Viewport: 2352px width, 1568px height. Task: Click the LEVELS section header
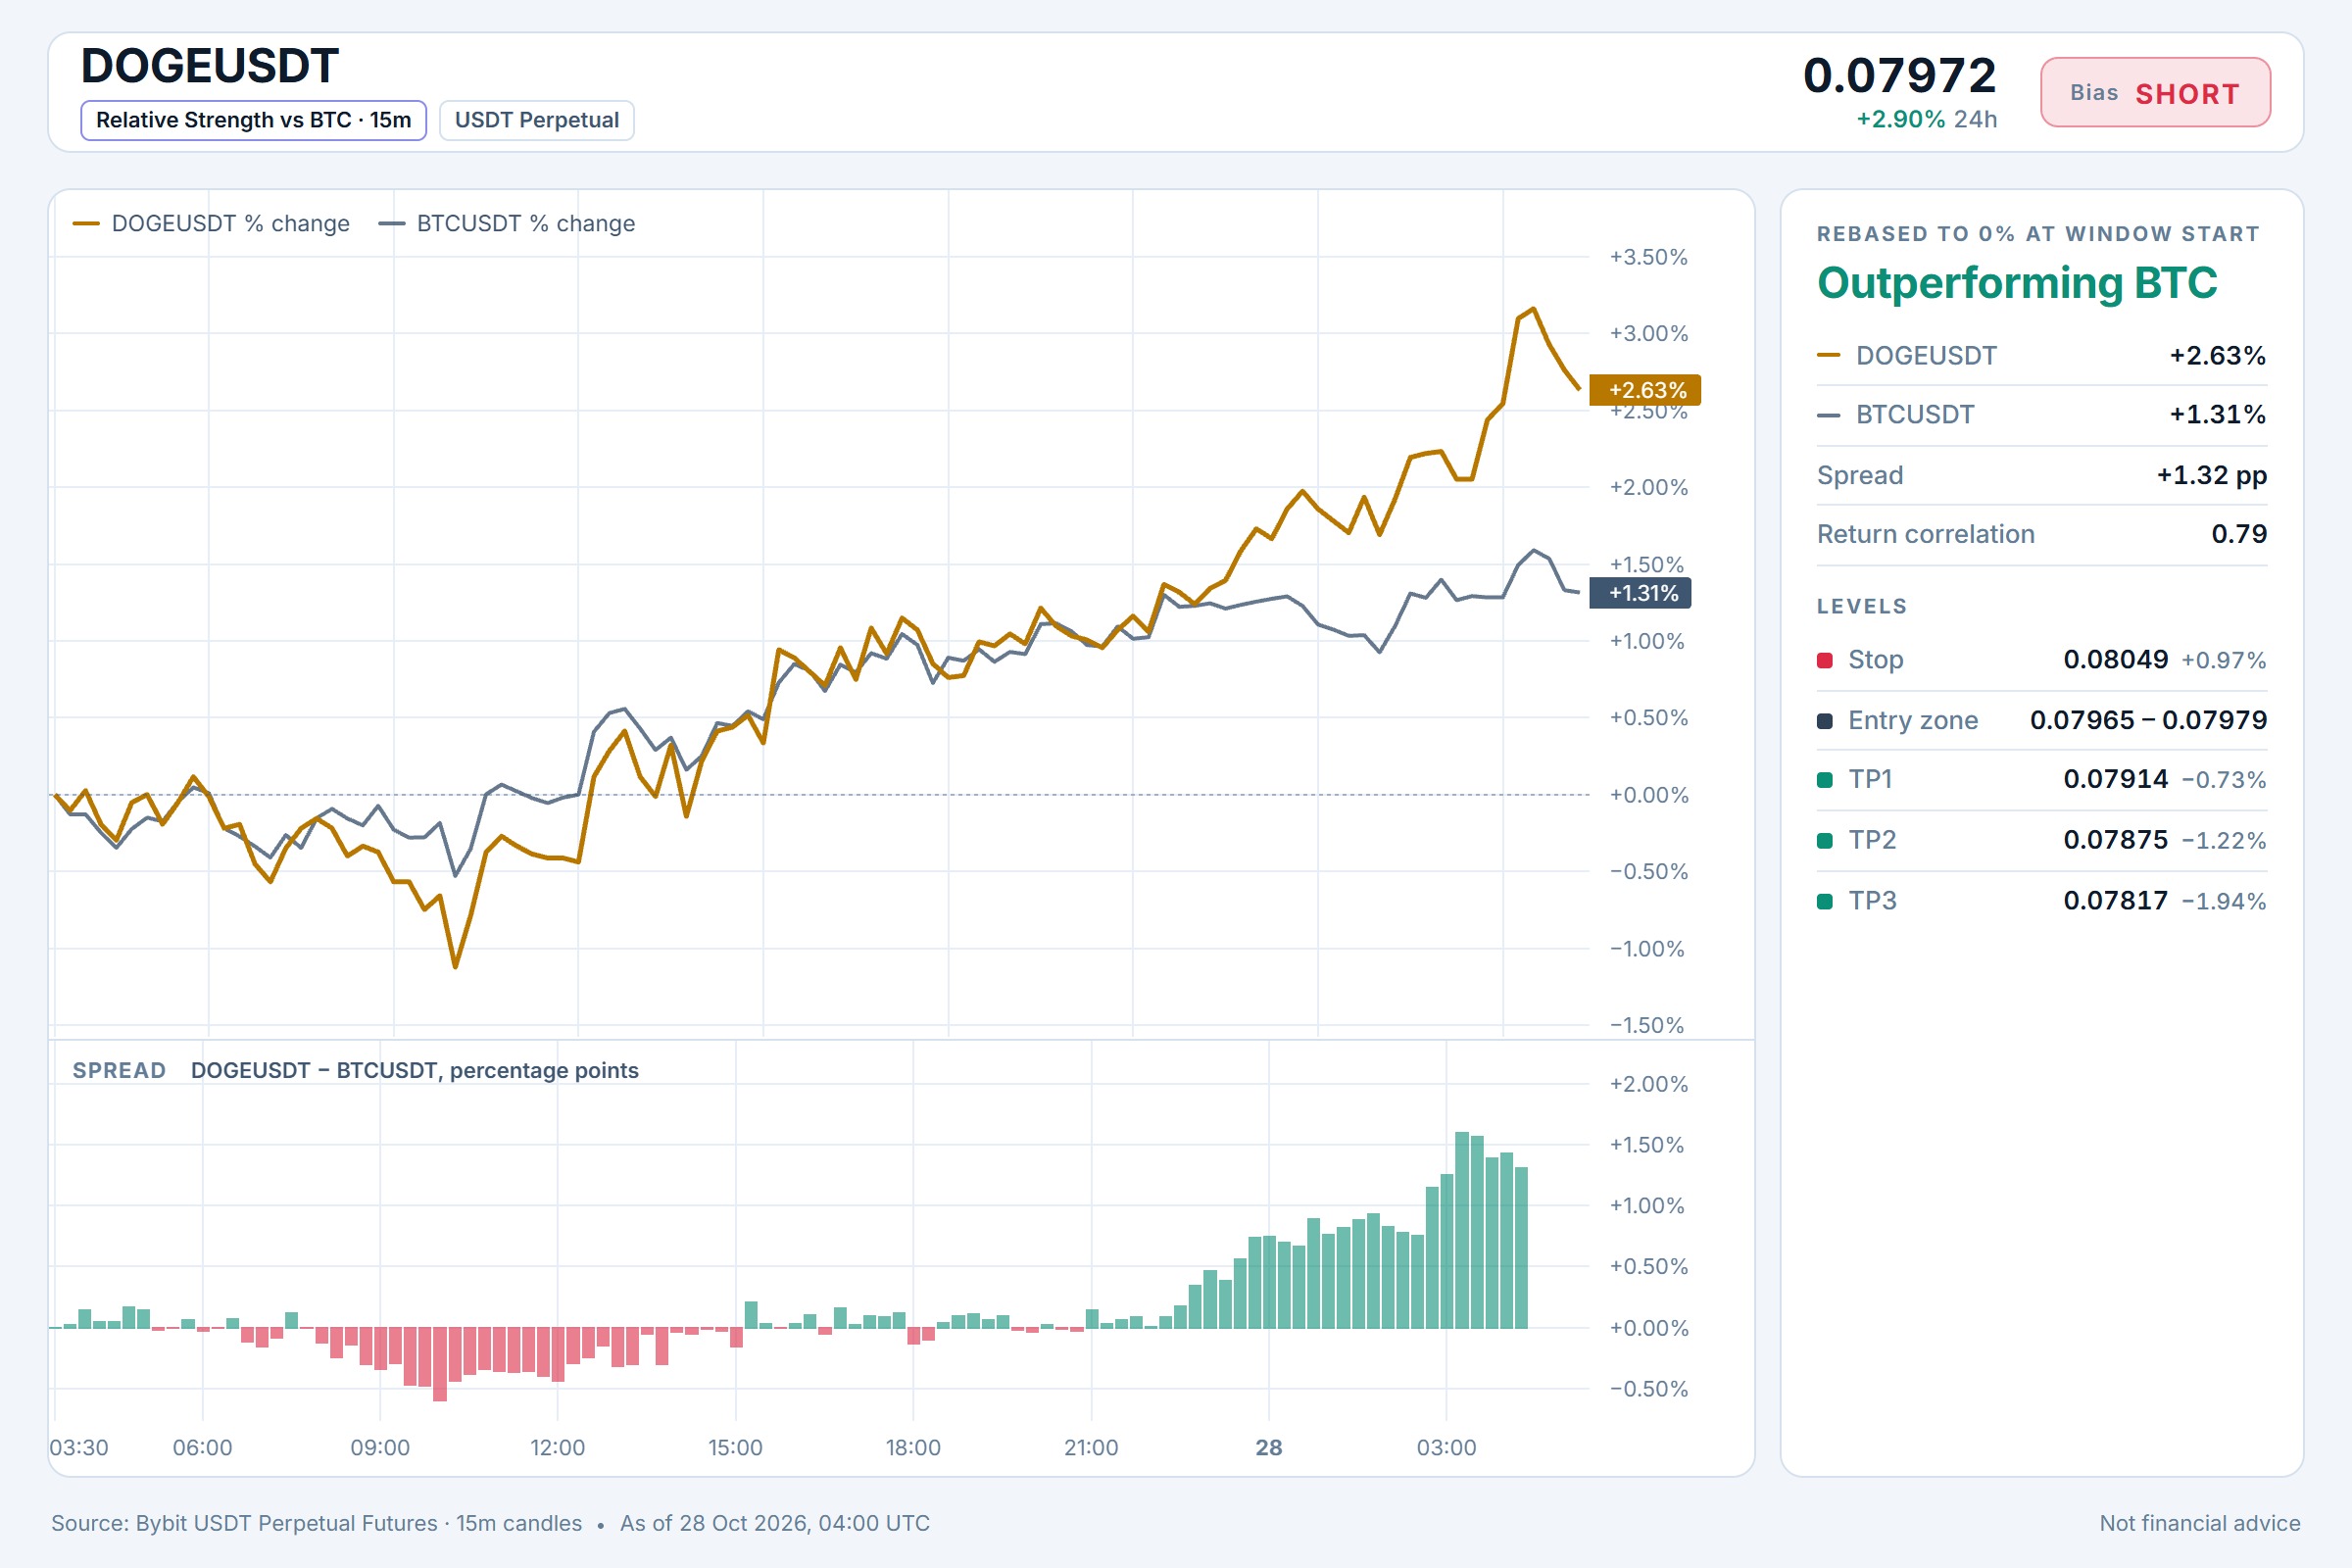tap(1862, 607)
